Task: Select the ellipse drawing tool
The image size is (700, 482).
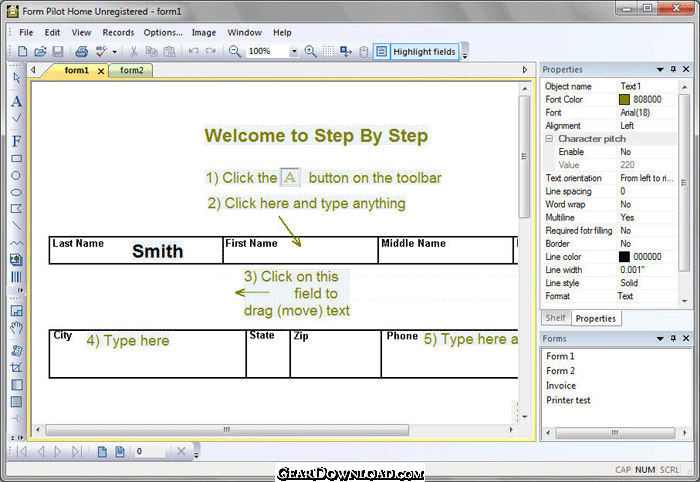Action: click(16, 192)
